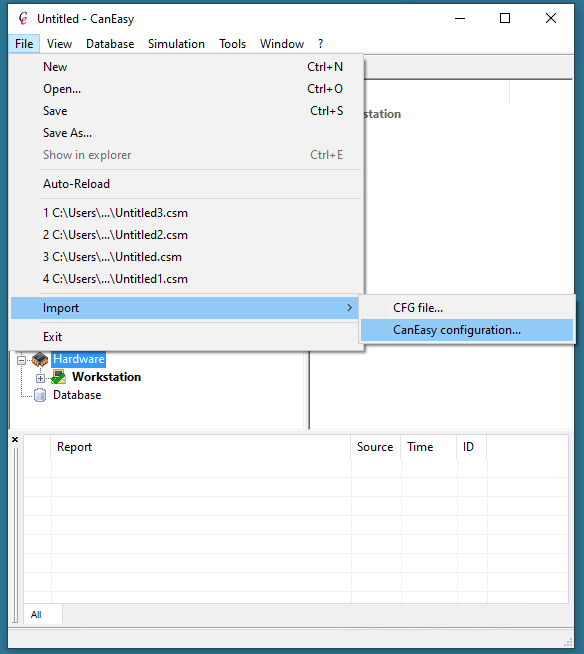The width and height of the screenshot is (584, 654).
Task: Toggle the Auto-Reload menu option
Action: click(186, 184)
